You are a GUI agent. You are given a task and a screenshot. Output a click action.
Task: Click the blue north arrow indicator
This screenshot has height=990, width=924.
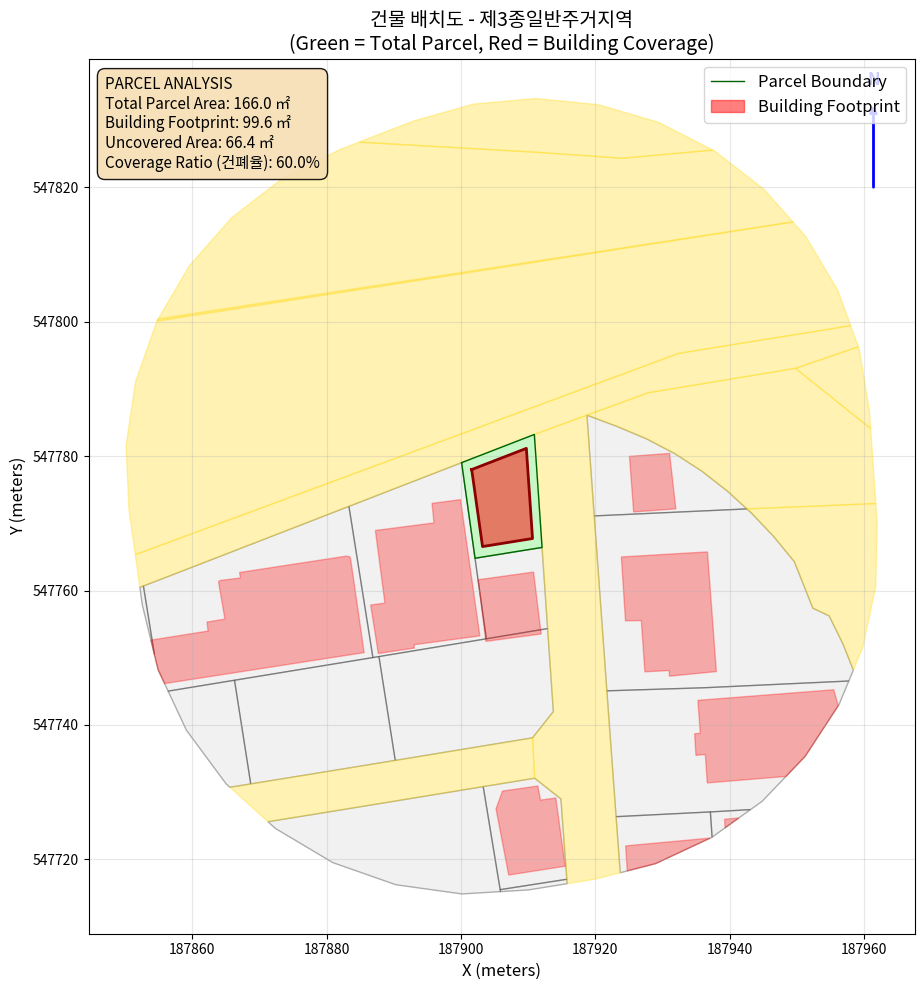point(873,135)
